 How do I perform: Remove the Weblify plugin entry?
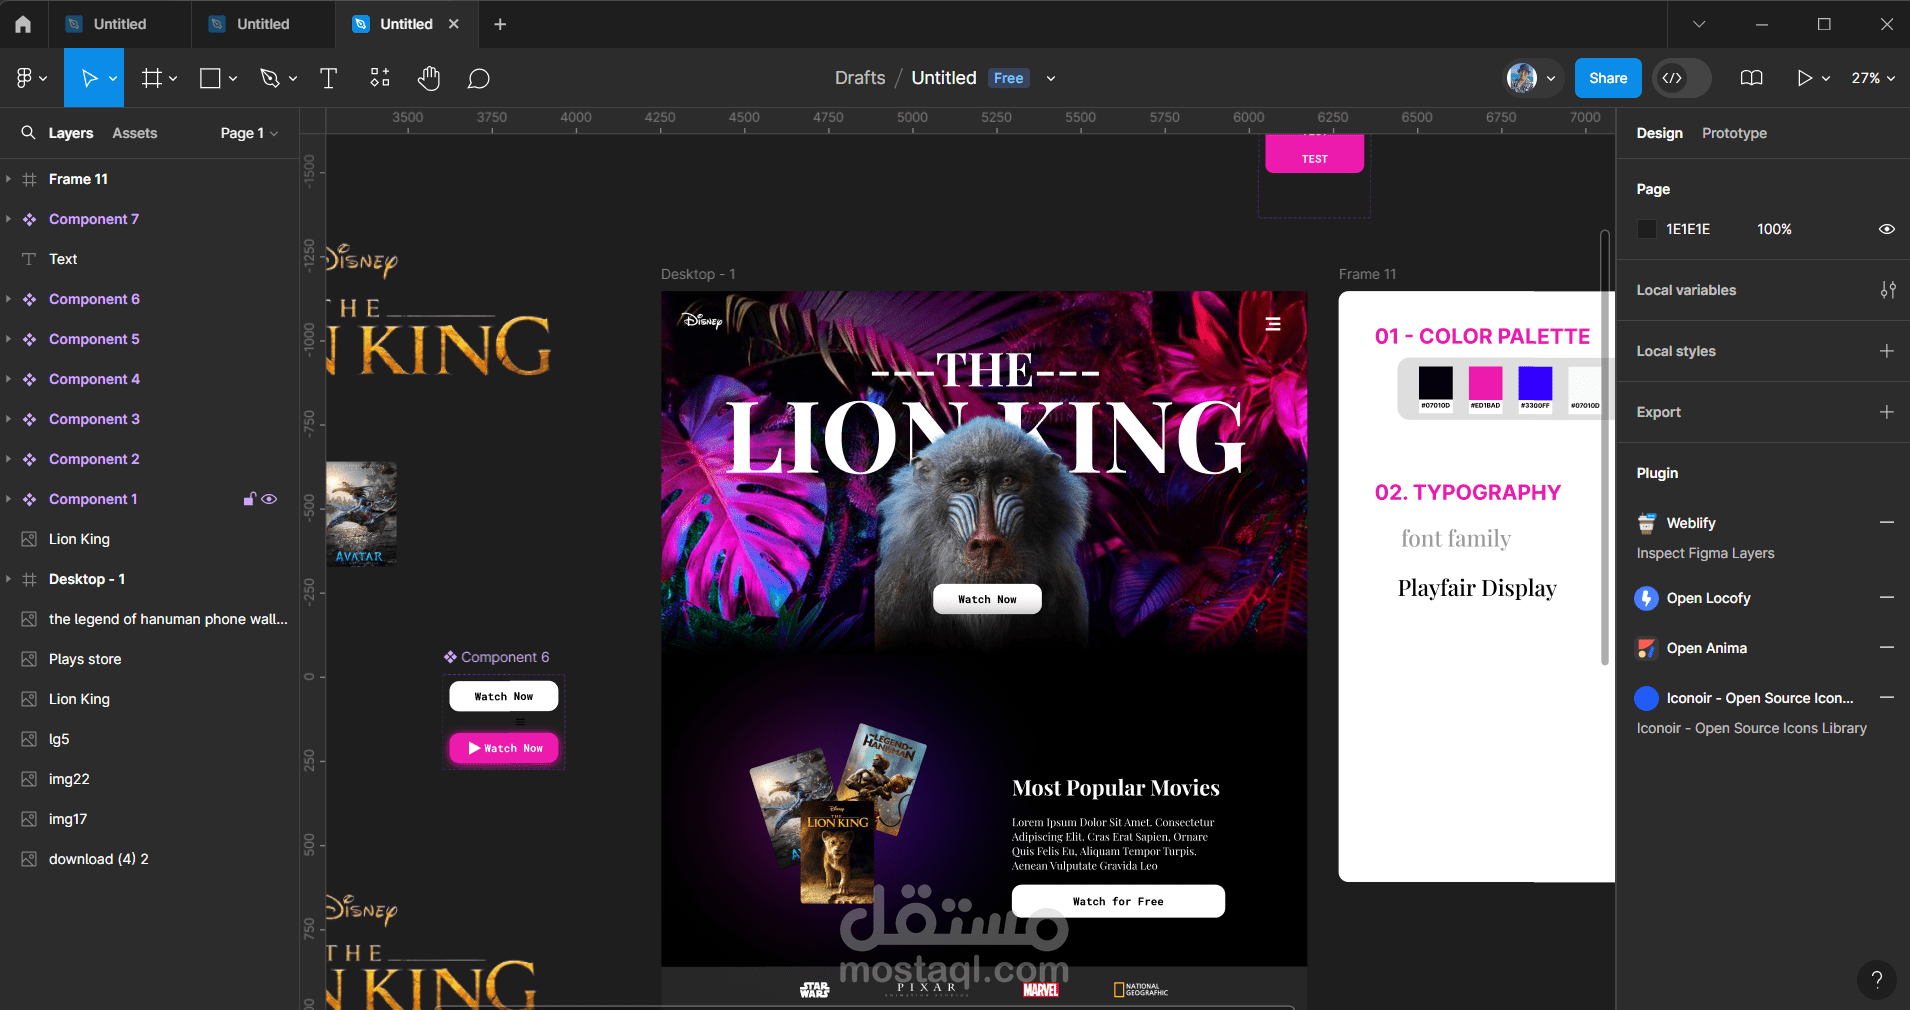pyautogui.click(x=1886, y=522)
